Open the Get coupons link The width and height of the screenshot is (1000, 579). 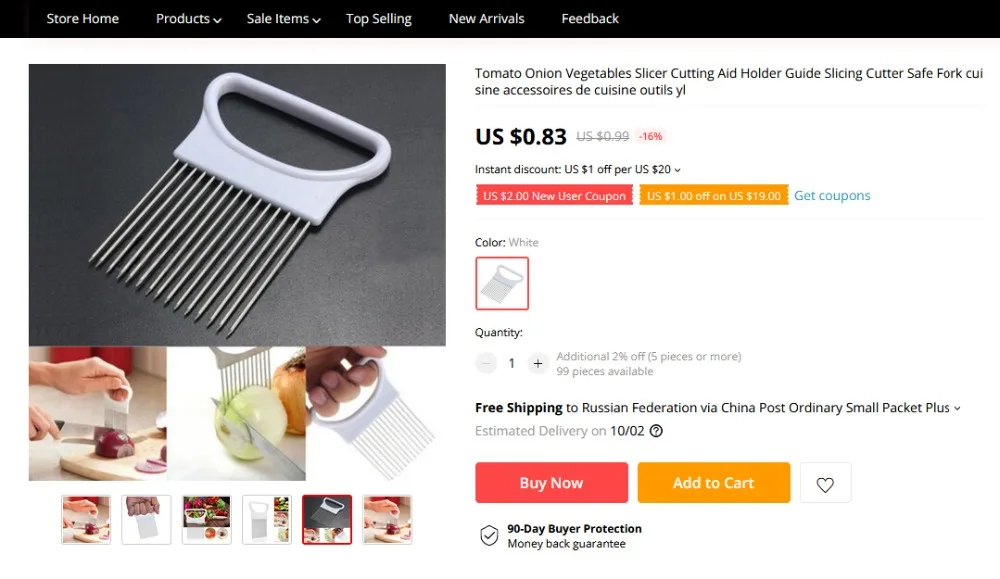coord(832,195)
